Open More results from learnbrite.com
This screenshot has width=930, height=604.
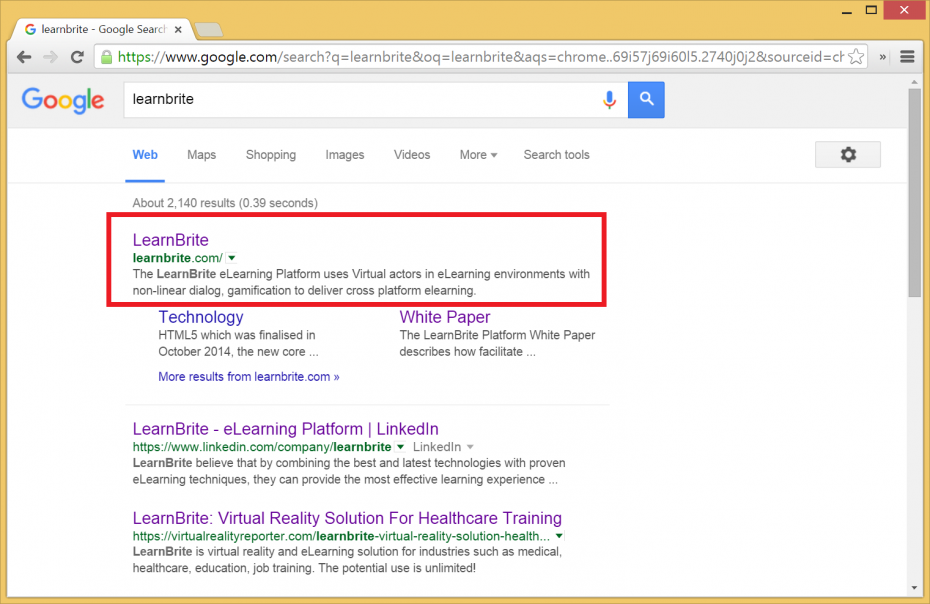pos(248,376)
